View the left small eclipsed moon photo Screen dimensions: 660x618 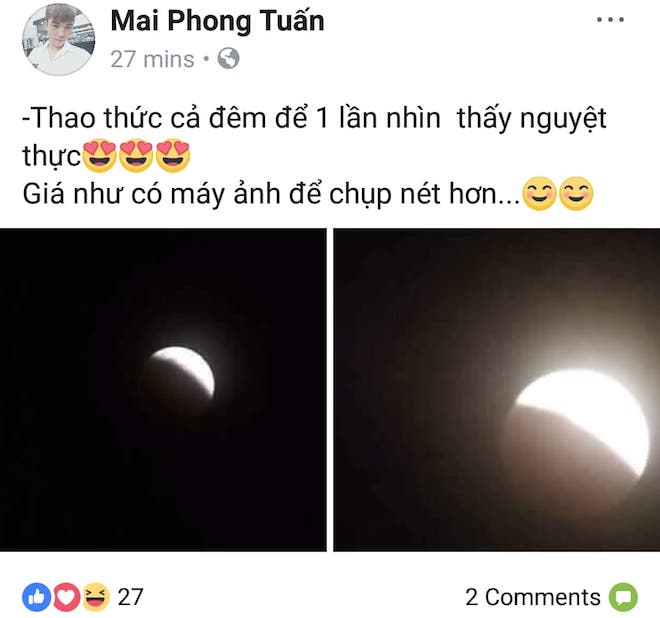(163, 390)
